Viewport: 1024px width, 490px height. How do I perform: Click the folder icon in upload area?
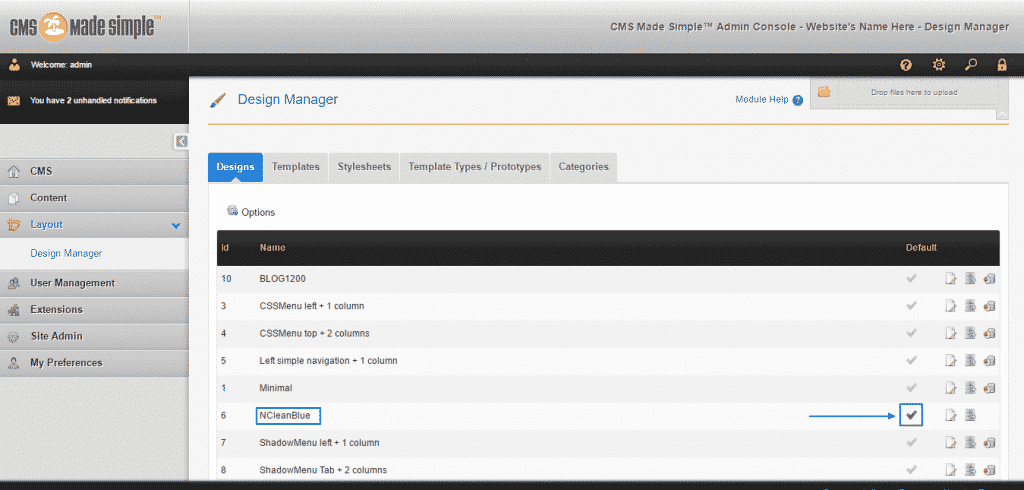click(824, 92)
